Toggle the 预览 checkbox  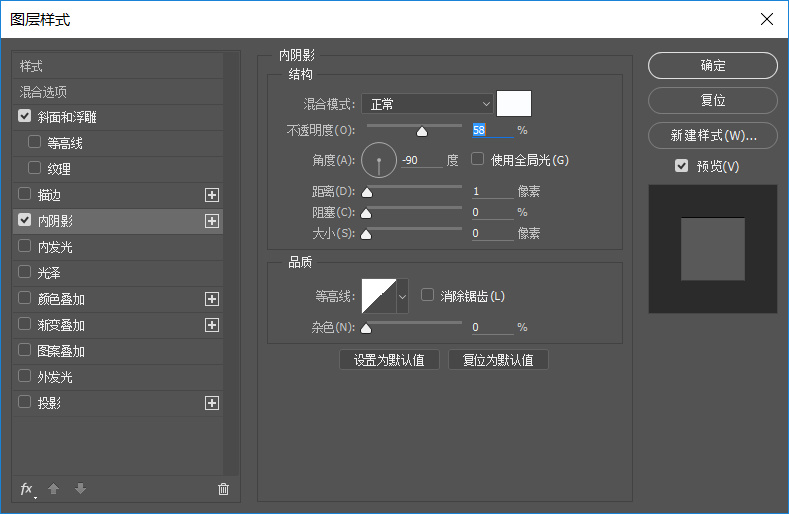click(682, 166)
